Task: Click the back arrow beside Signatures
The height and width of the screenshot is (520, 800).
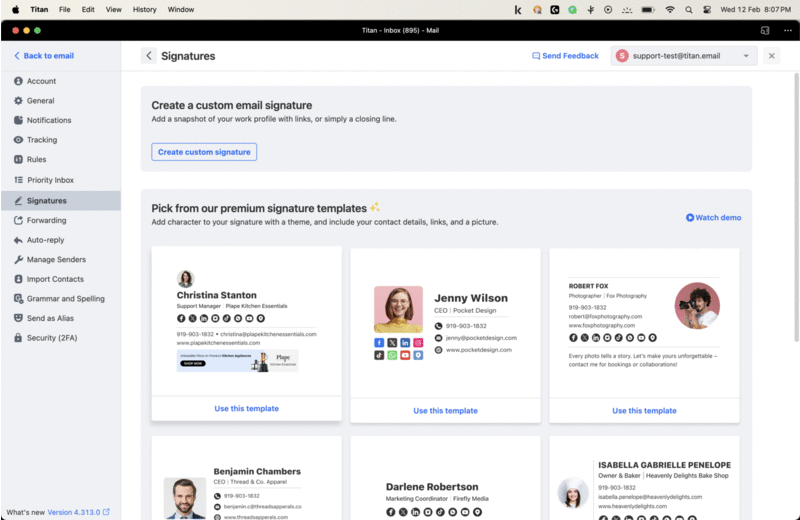Action: 149,56
